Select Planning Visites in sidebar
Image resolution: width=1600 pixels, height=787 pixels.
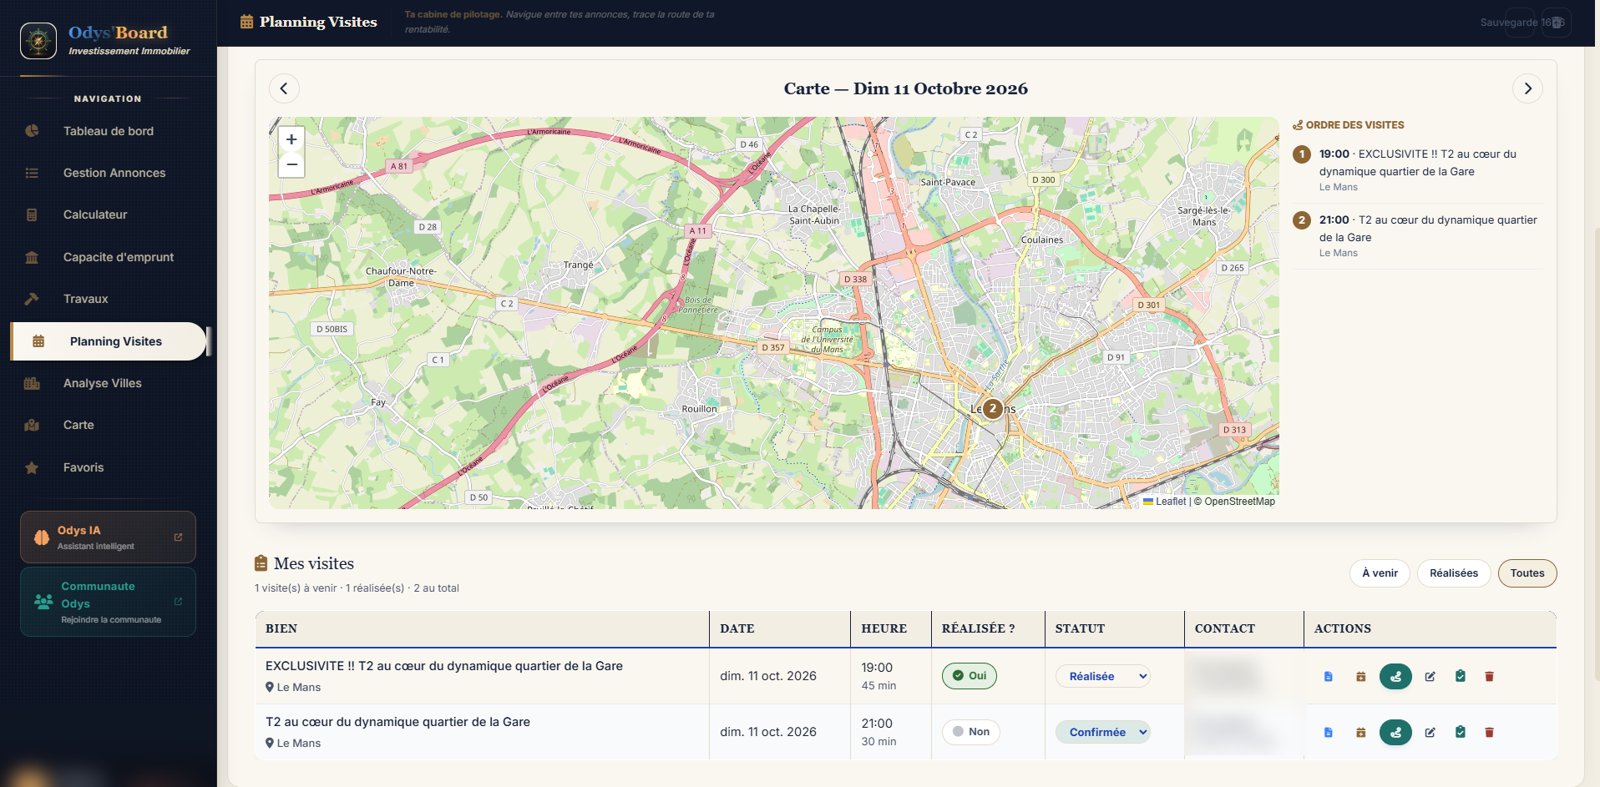point(108,341)
